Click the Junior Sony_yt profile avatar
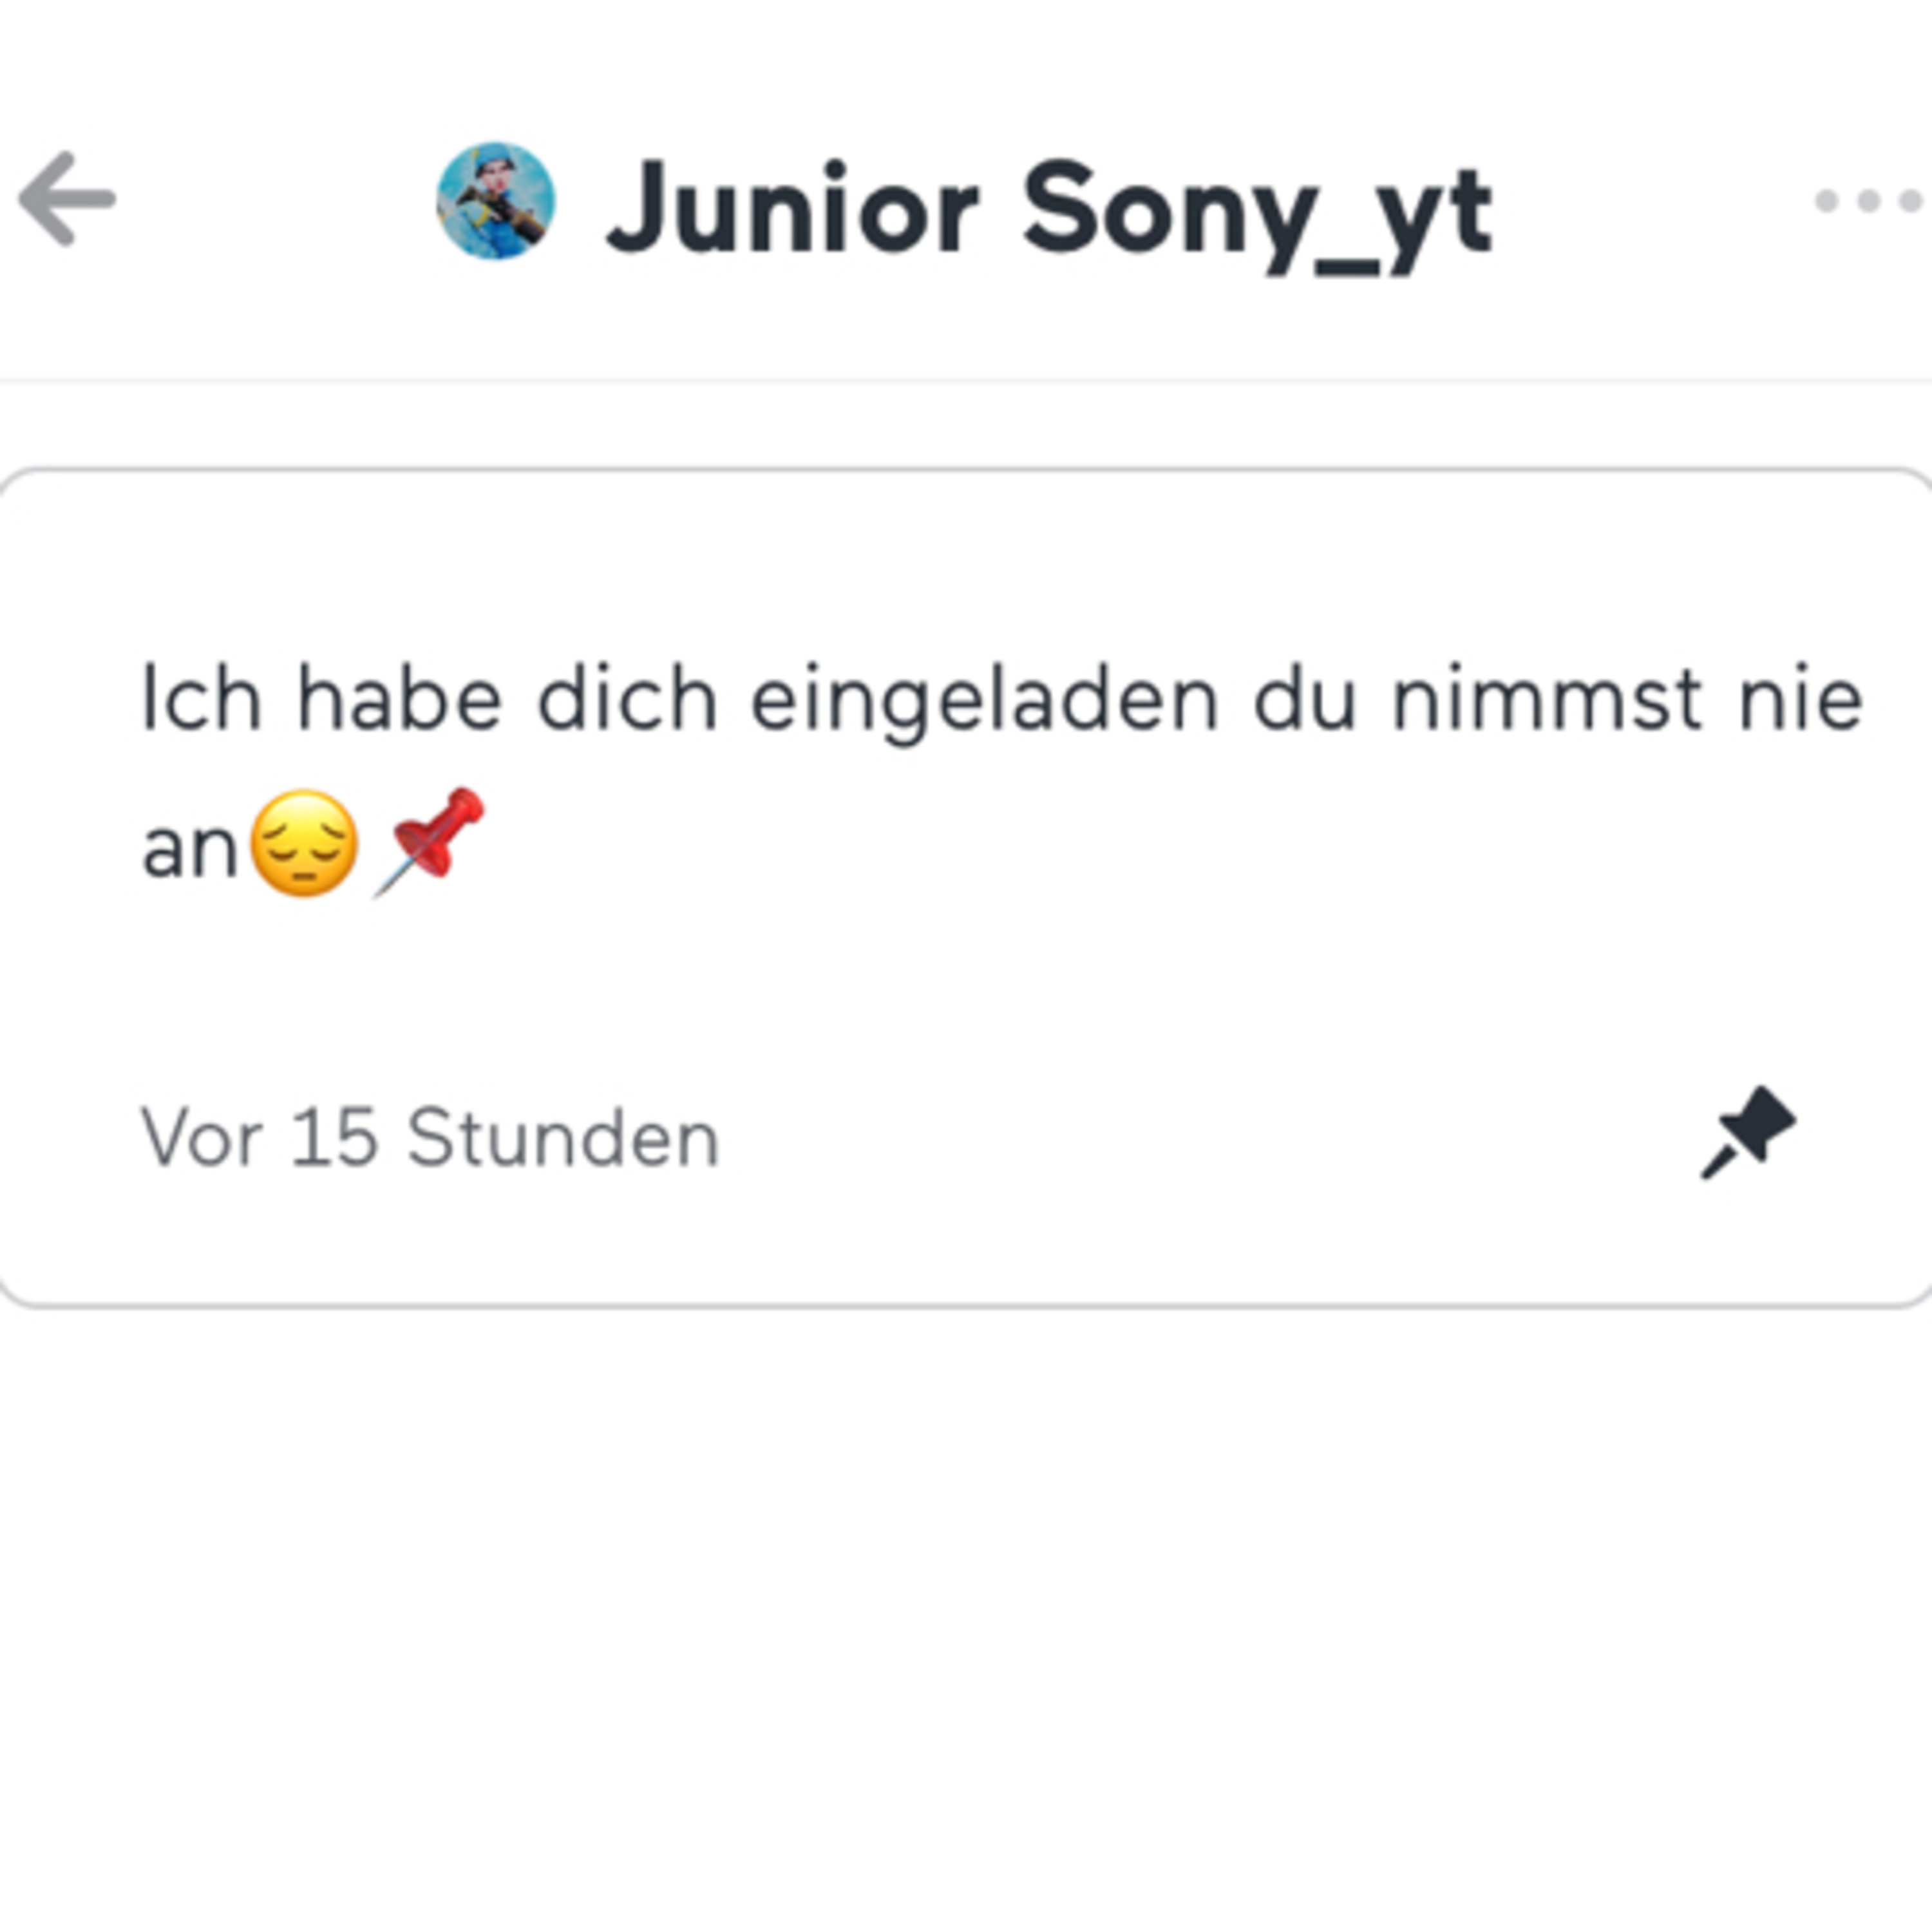1932x1932 pixels. [x=495, y=200]
